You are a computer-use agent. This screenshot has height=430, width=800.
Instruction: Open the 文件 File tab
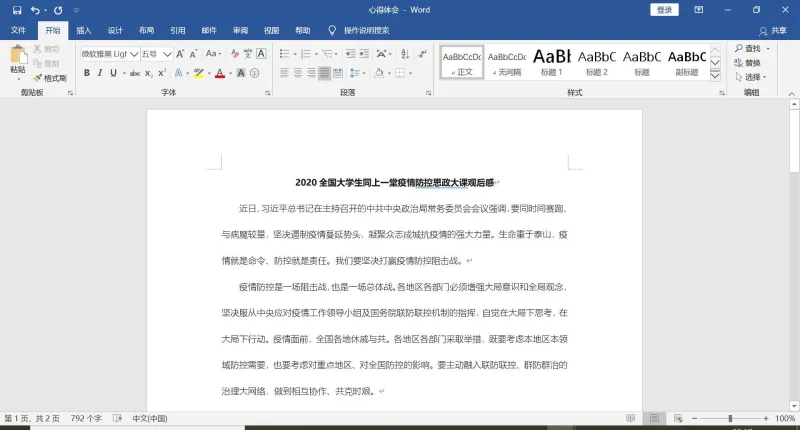(x=18, y=31)
